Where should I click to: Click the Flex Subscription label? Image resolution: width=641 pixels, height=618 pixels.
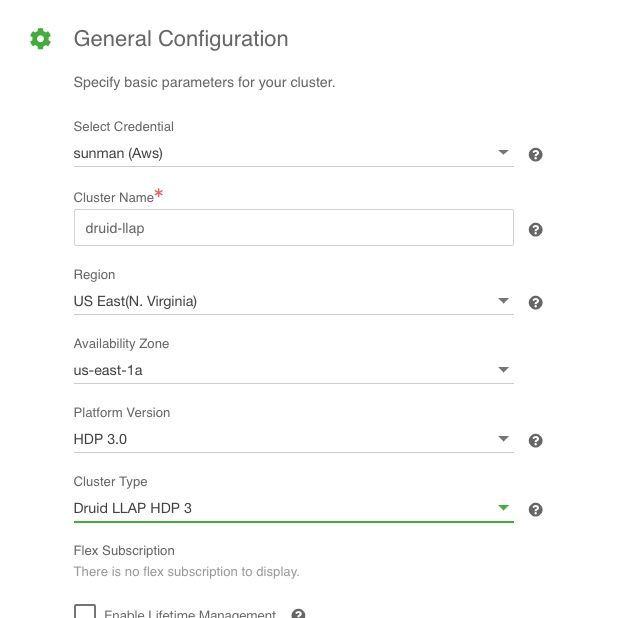pos(124,551)
